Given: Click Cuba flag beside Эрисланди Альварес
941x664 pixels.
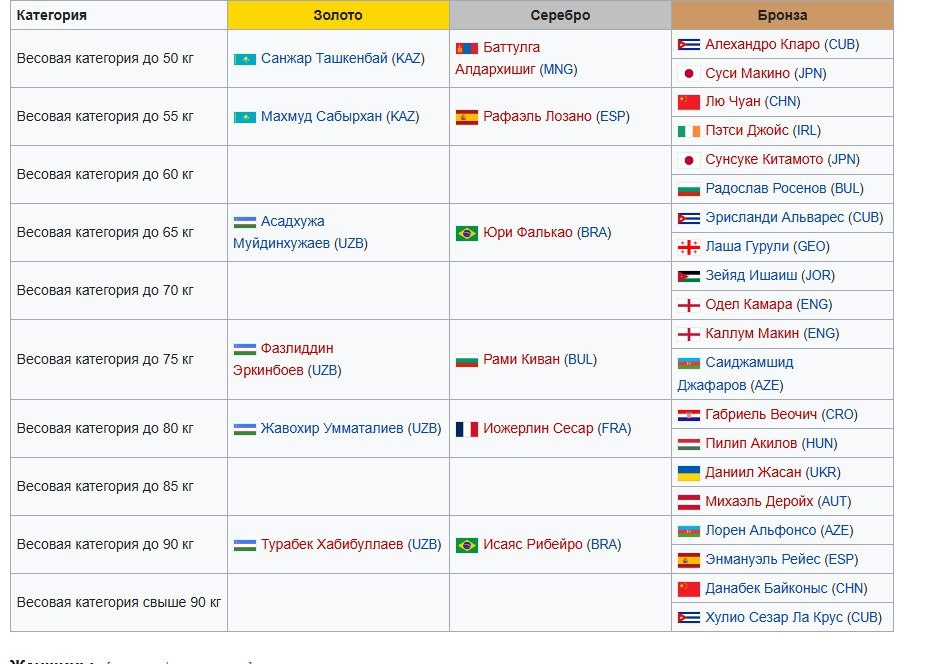Looking at the screenshot, I should coord(688,218).
